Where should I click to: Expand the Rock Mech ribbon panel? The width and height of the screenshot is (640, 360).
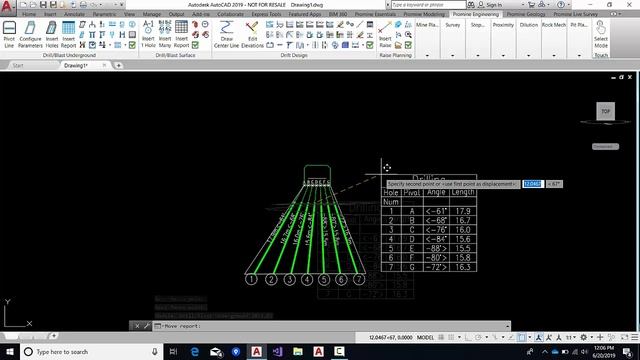(554, 55)
